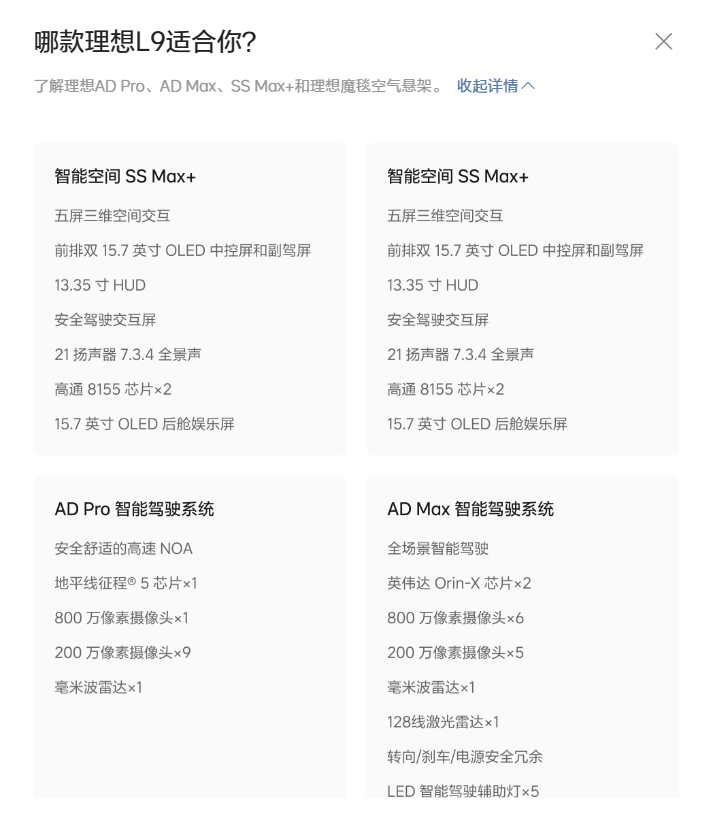The width and height of the screenshot is (708, 826).
Task: Click 英伟达 Orin-X 芯片×2 line
Action: pos(459,583)
